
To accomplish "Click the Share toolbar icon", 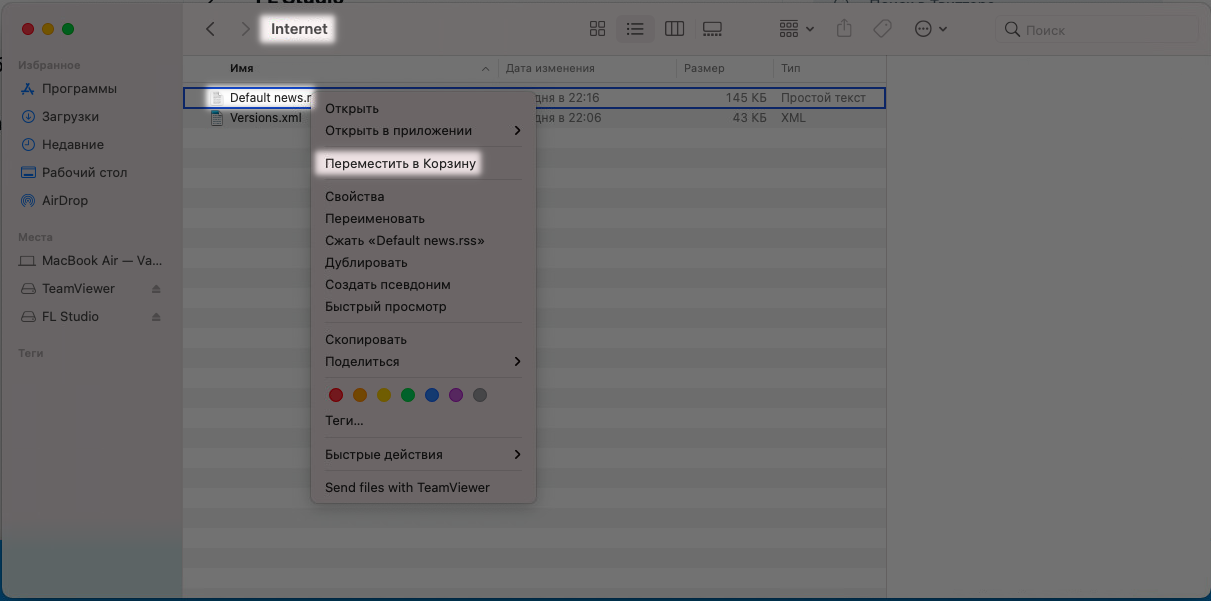I will pos(844,29).
